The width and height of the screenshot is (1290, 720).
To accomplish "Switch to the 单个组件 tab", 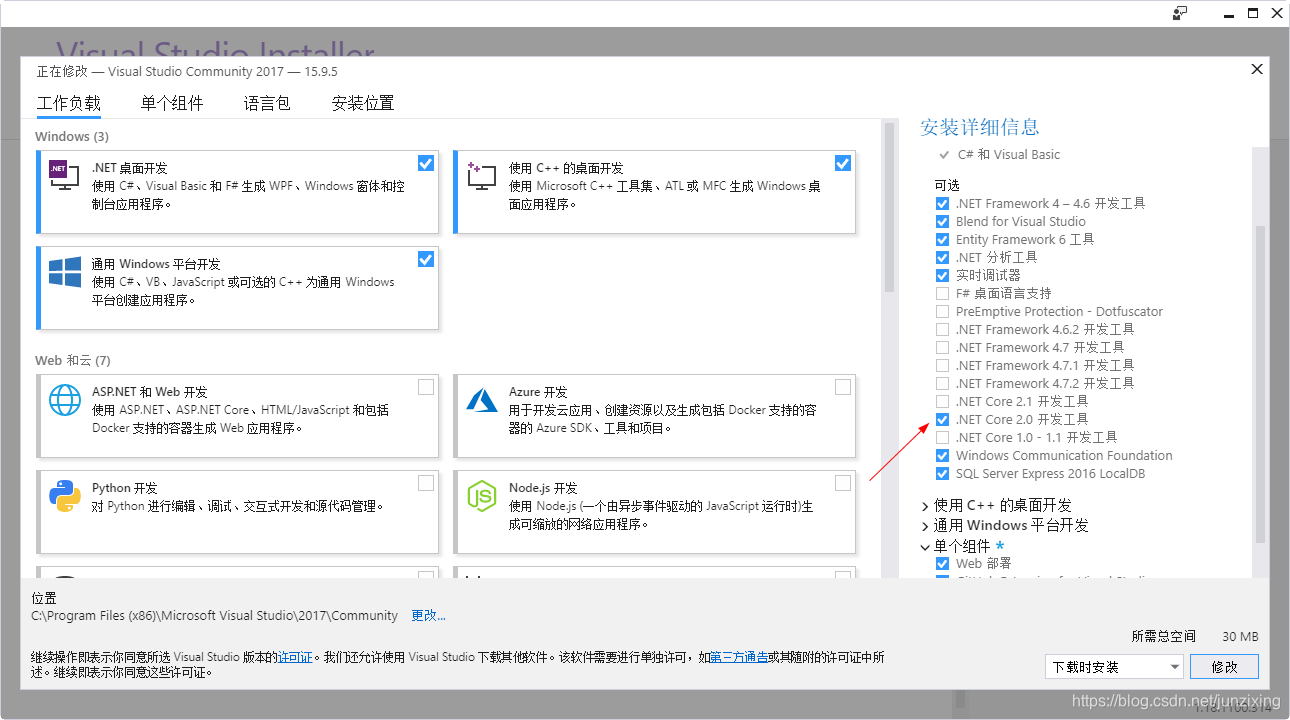I will [x=172, y=103].
